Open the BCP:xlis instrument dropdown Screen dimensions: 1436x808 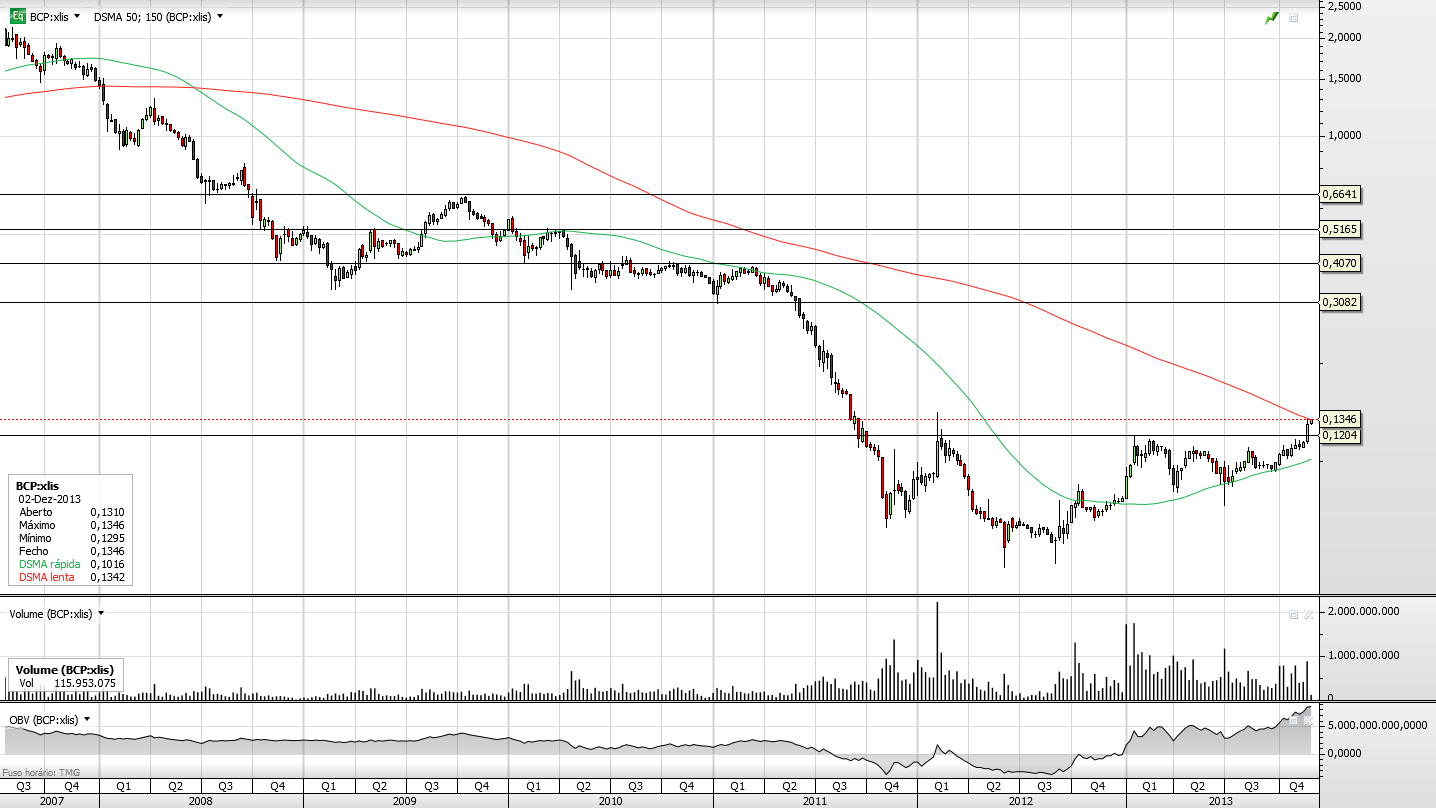77,17
